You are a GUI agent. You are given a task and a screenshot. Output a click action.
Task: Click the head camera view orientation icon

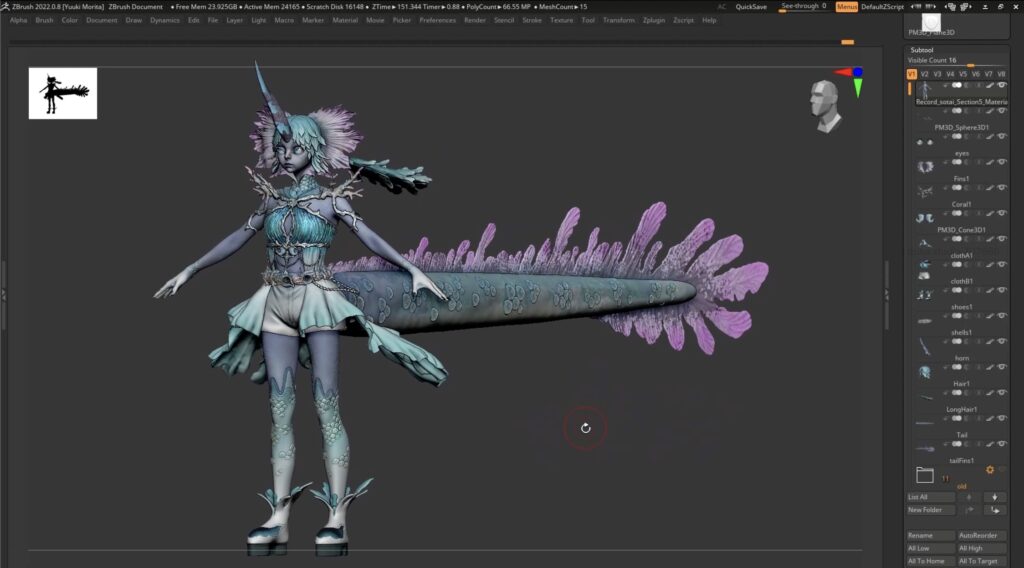click(826, 107)
